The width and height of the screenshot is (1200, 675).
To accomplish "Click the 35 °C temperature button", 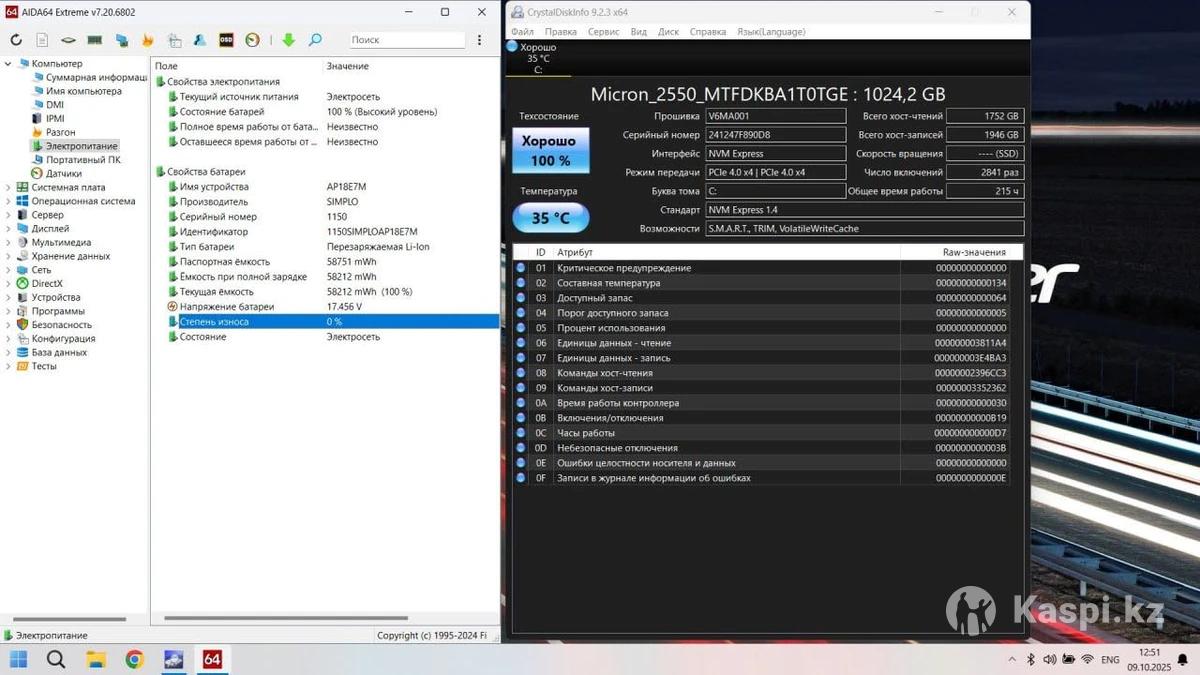I will [x=550, y=218].
